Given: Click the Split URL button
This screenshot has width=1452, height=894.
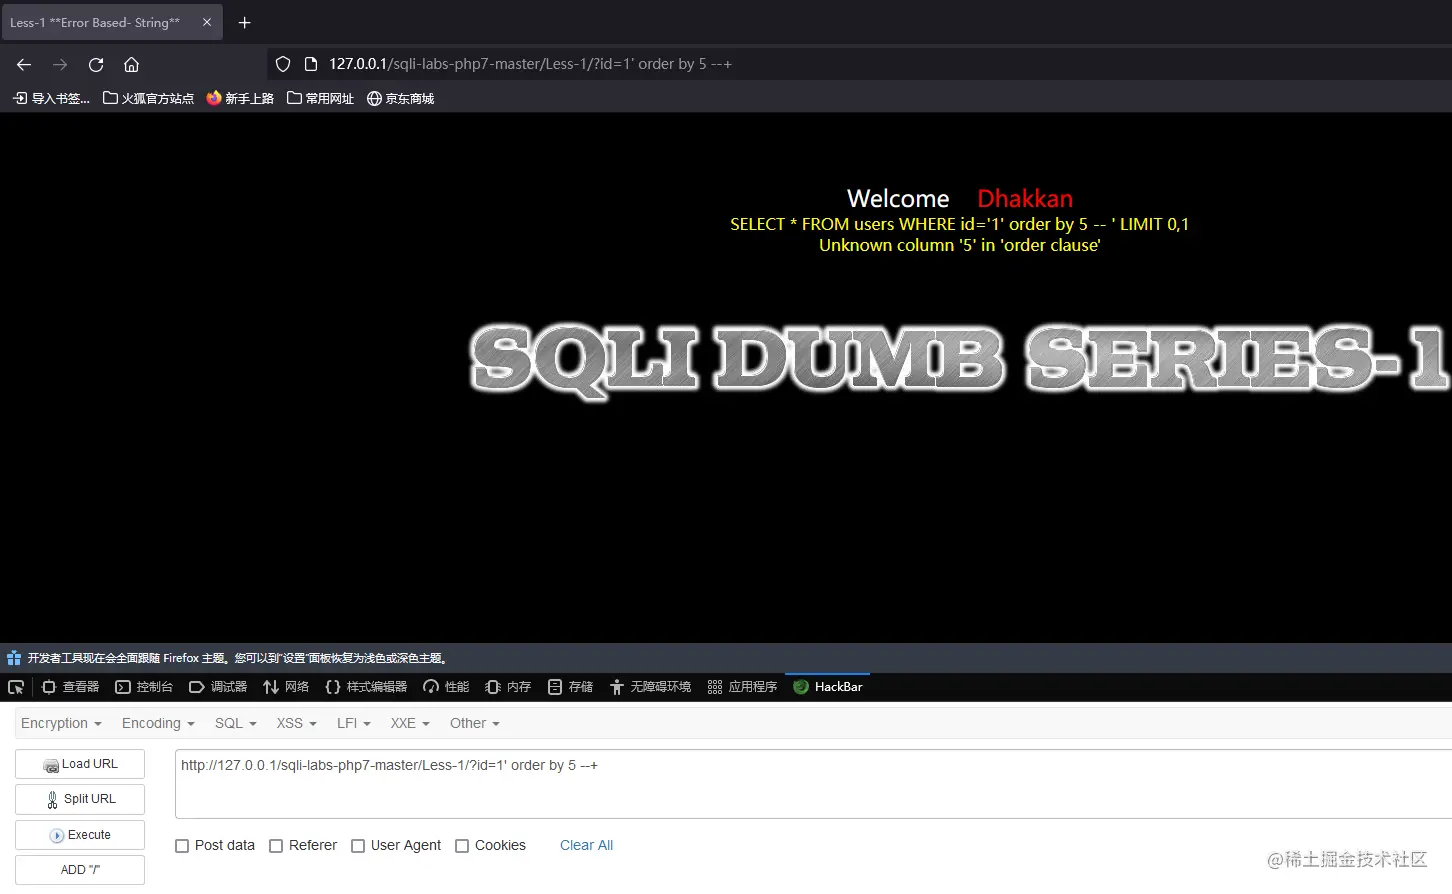Looking at the screenshot, I should pyautogui.click(x=80, y=799).
